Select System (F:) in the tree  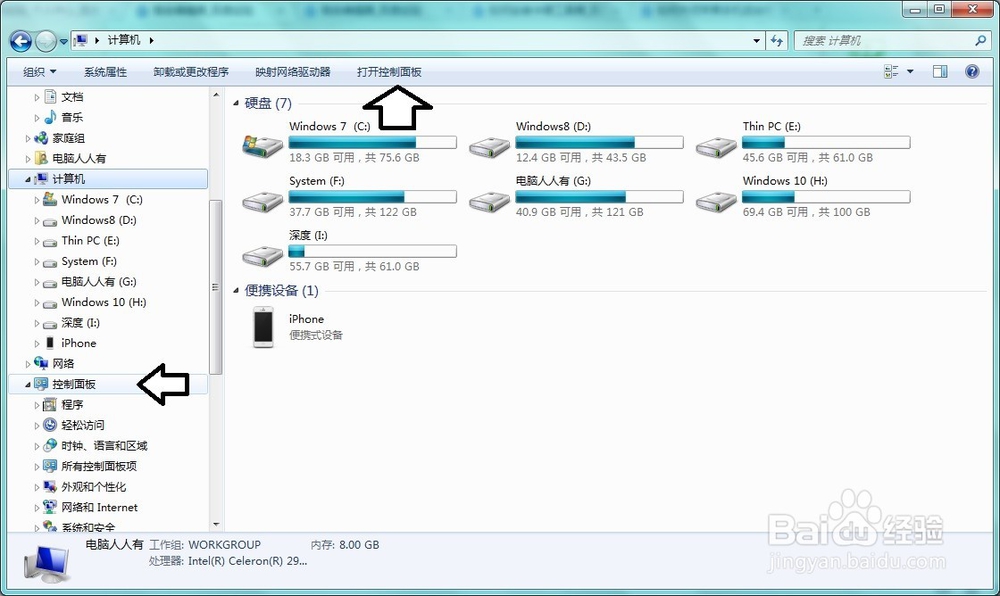click(89, 261)
